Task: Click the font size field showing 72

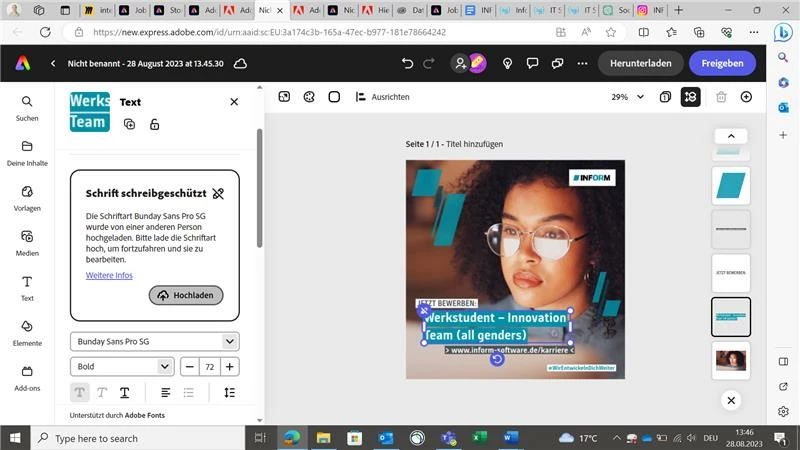Action: pyautogui.click(x=210, y=366)
